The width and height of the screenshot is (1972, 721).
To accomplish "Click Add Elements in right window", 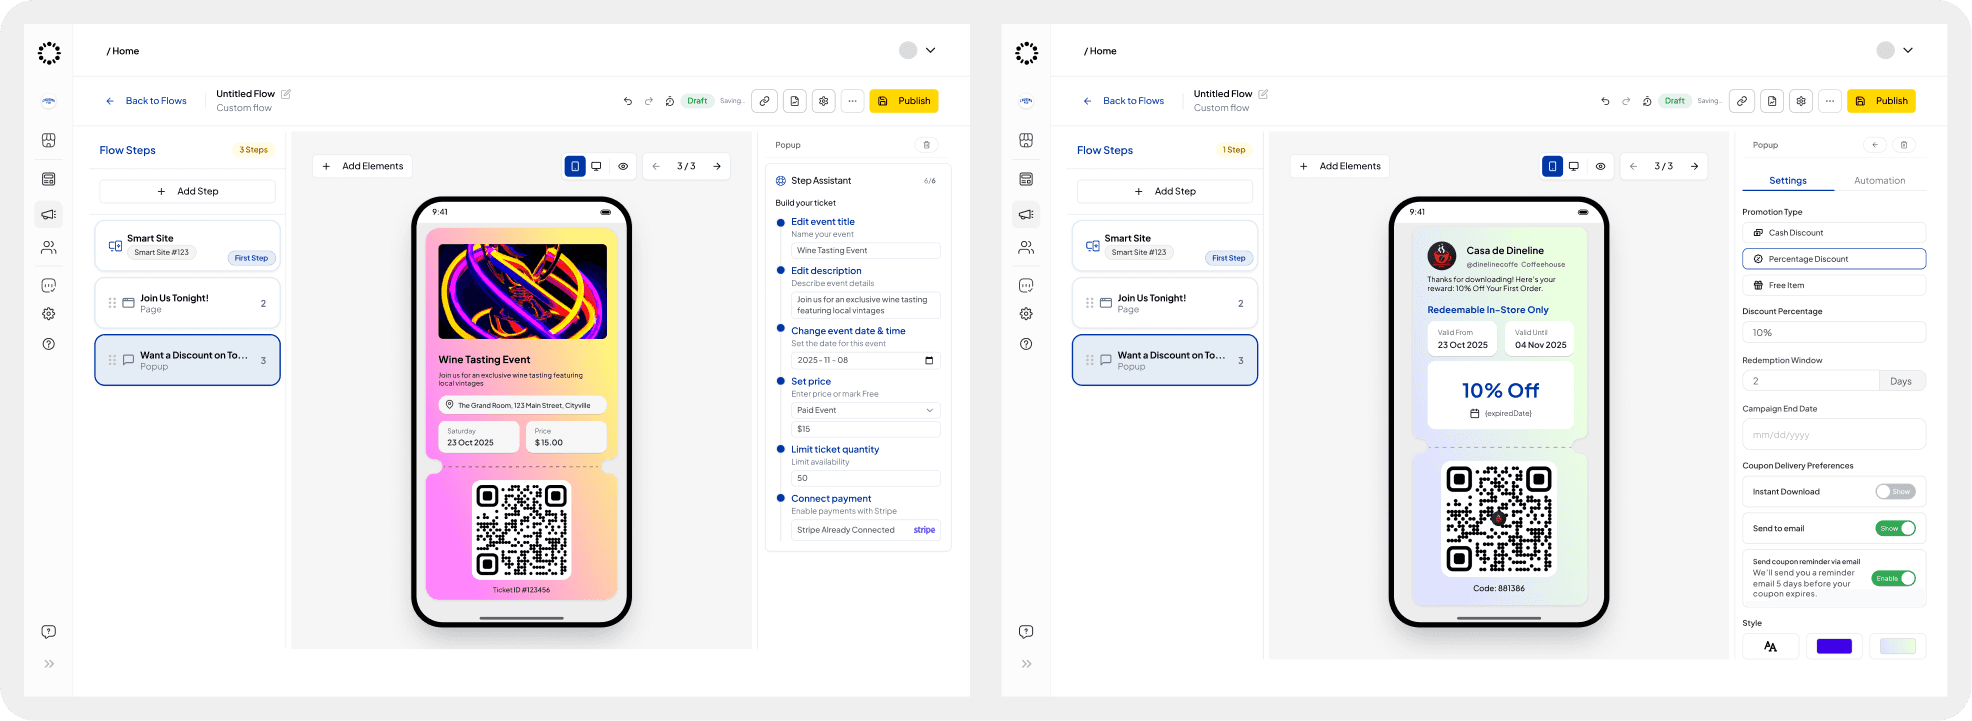I will click(1340, 166).
